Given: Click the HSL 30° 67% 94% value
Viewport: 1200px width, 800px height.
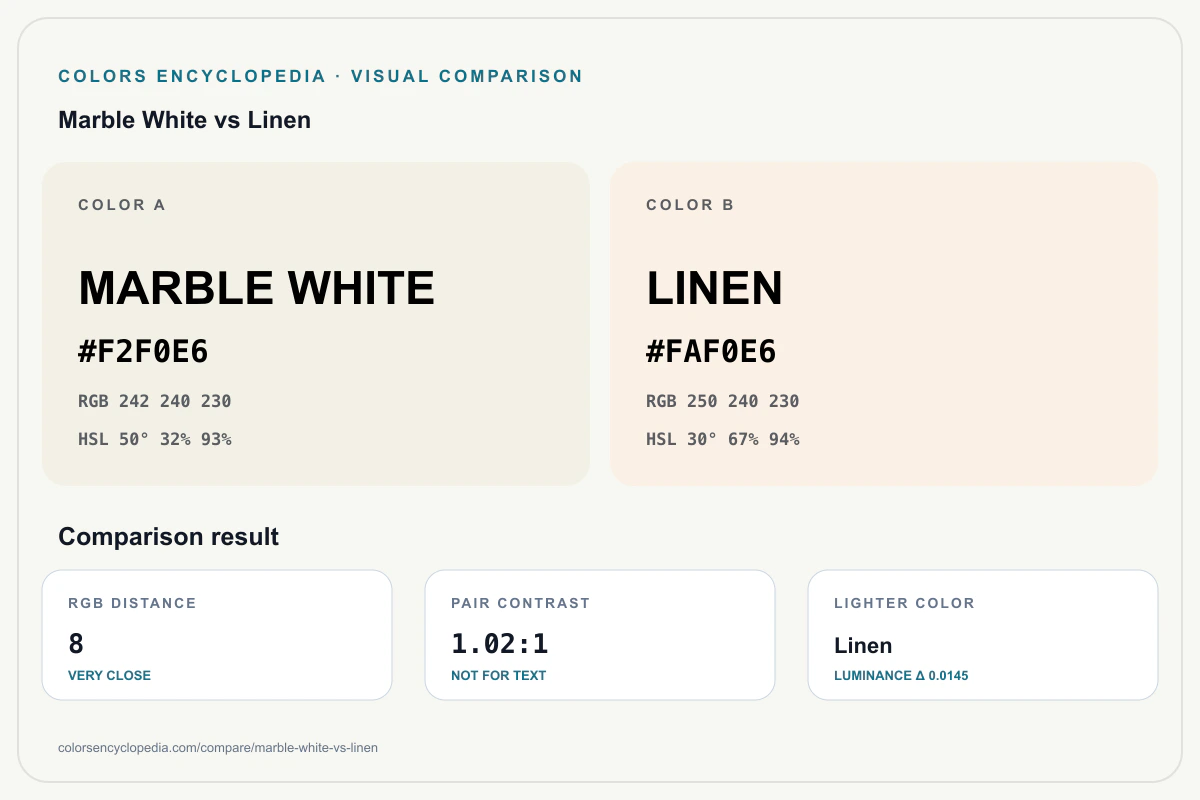Looking at the screenshot, I should point(723,439).
